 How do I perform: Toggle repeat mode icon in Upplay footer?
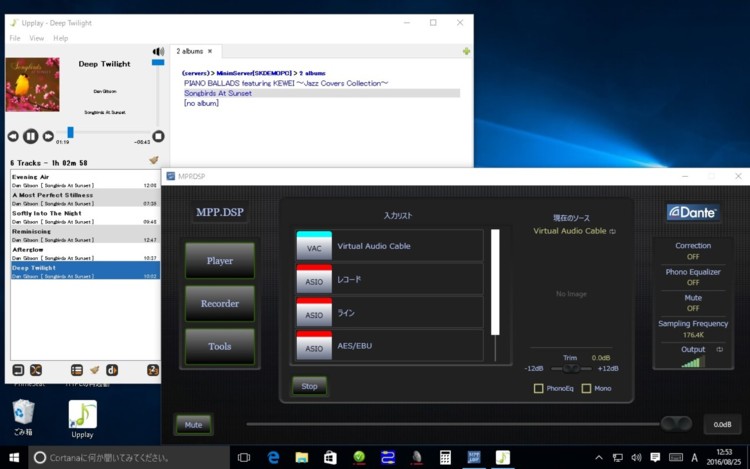pyautogui.click(x=18, y=370)
